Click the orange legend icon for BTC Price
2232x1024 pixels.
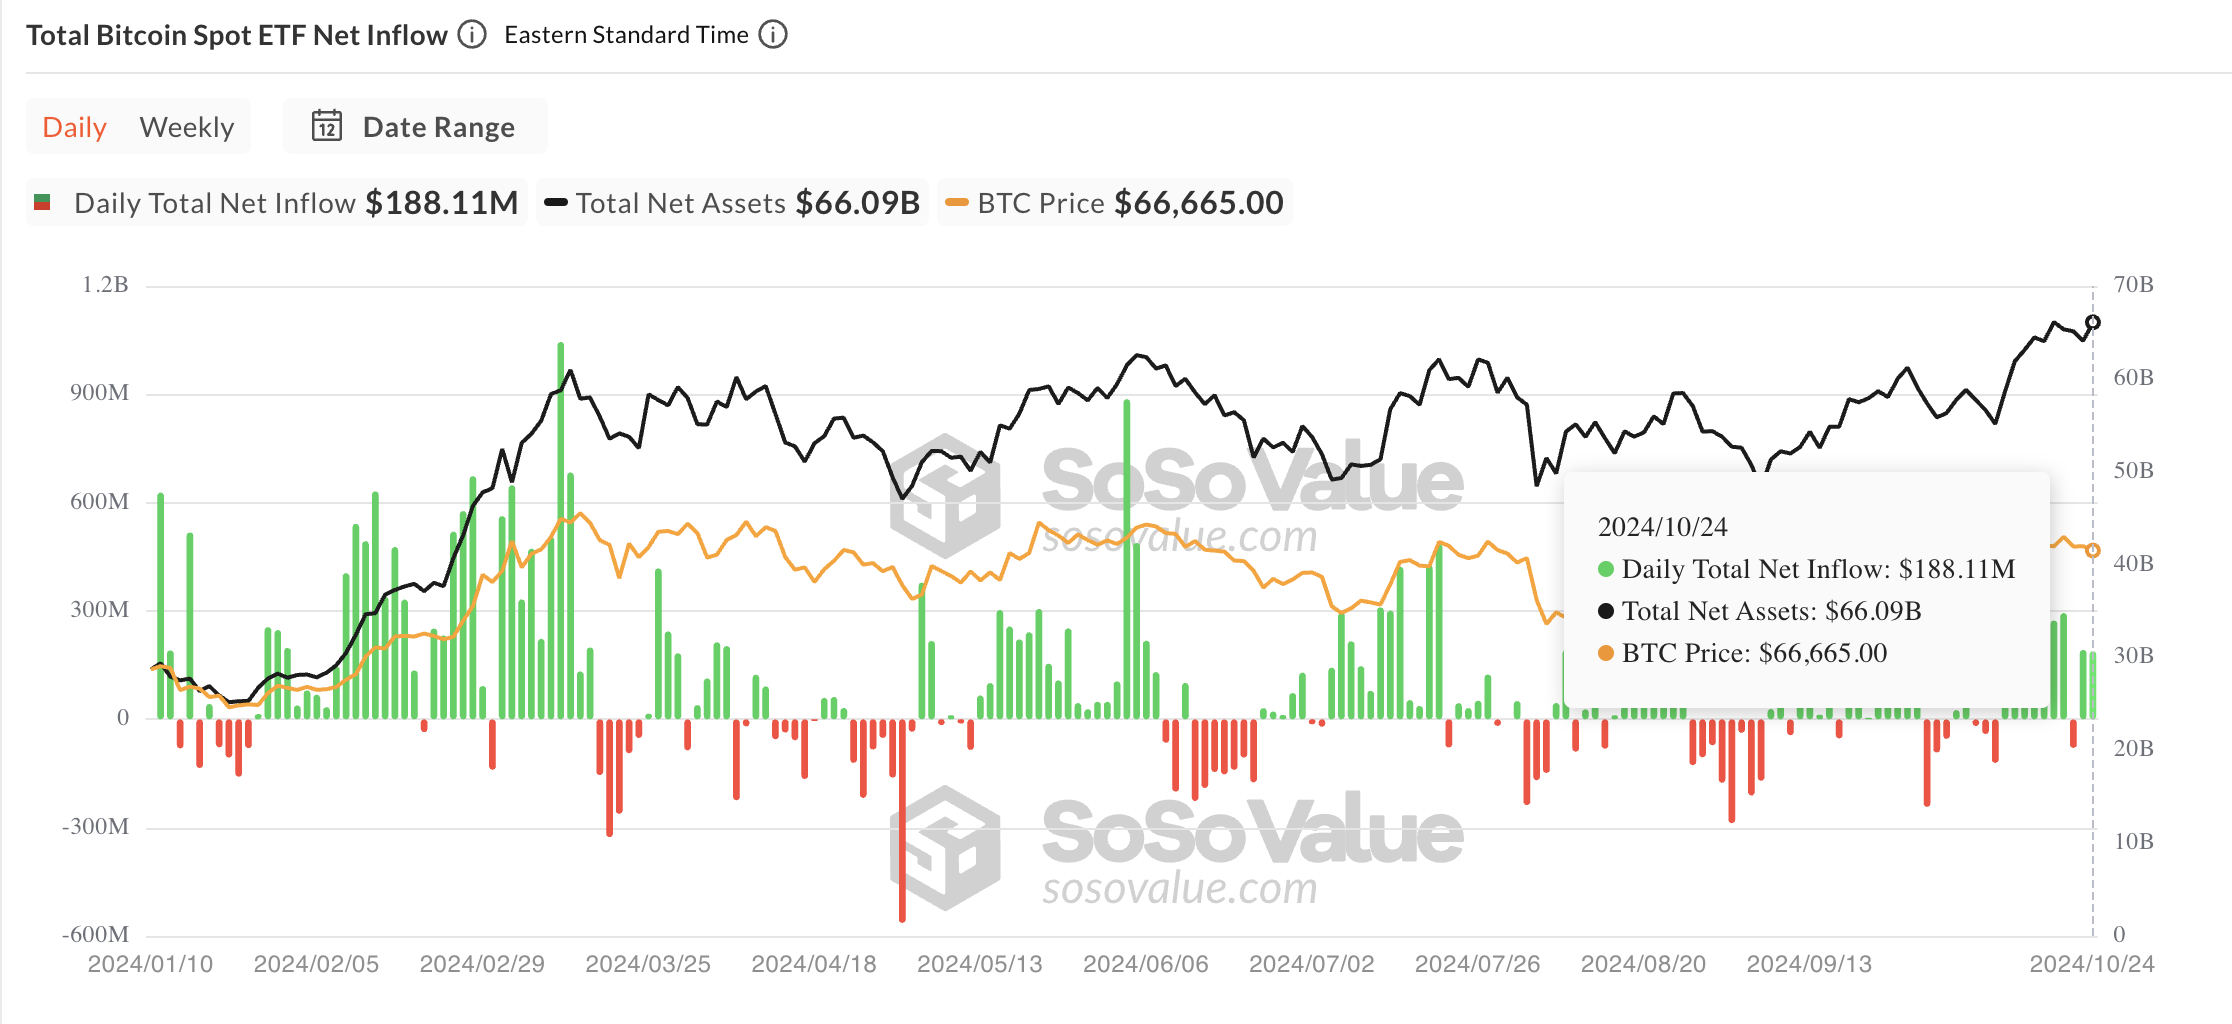click(957, 203)
